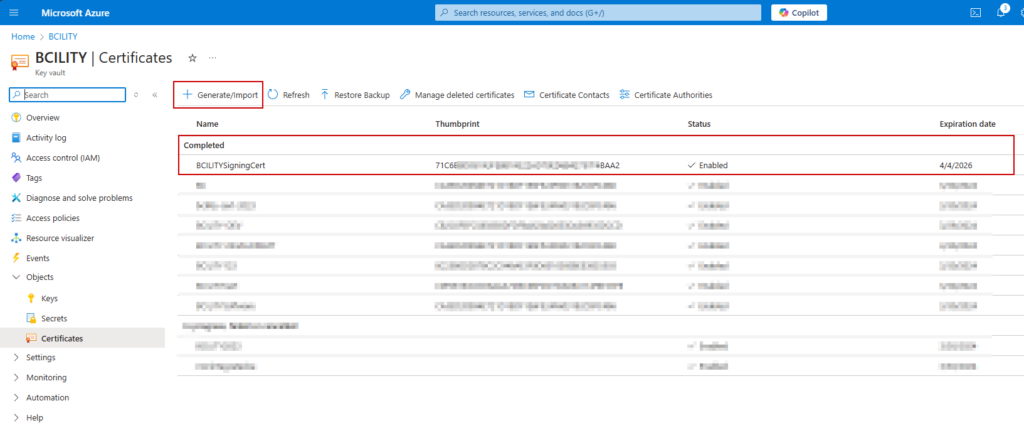1024x445 pixels.
Task: Click the sidebar expand/collapse diamond icon
Action: pos(136,95)
